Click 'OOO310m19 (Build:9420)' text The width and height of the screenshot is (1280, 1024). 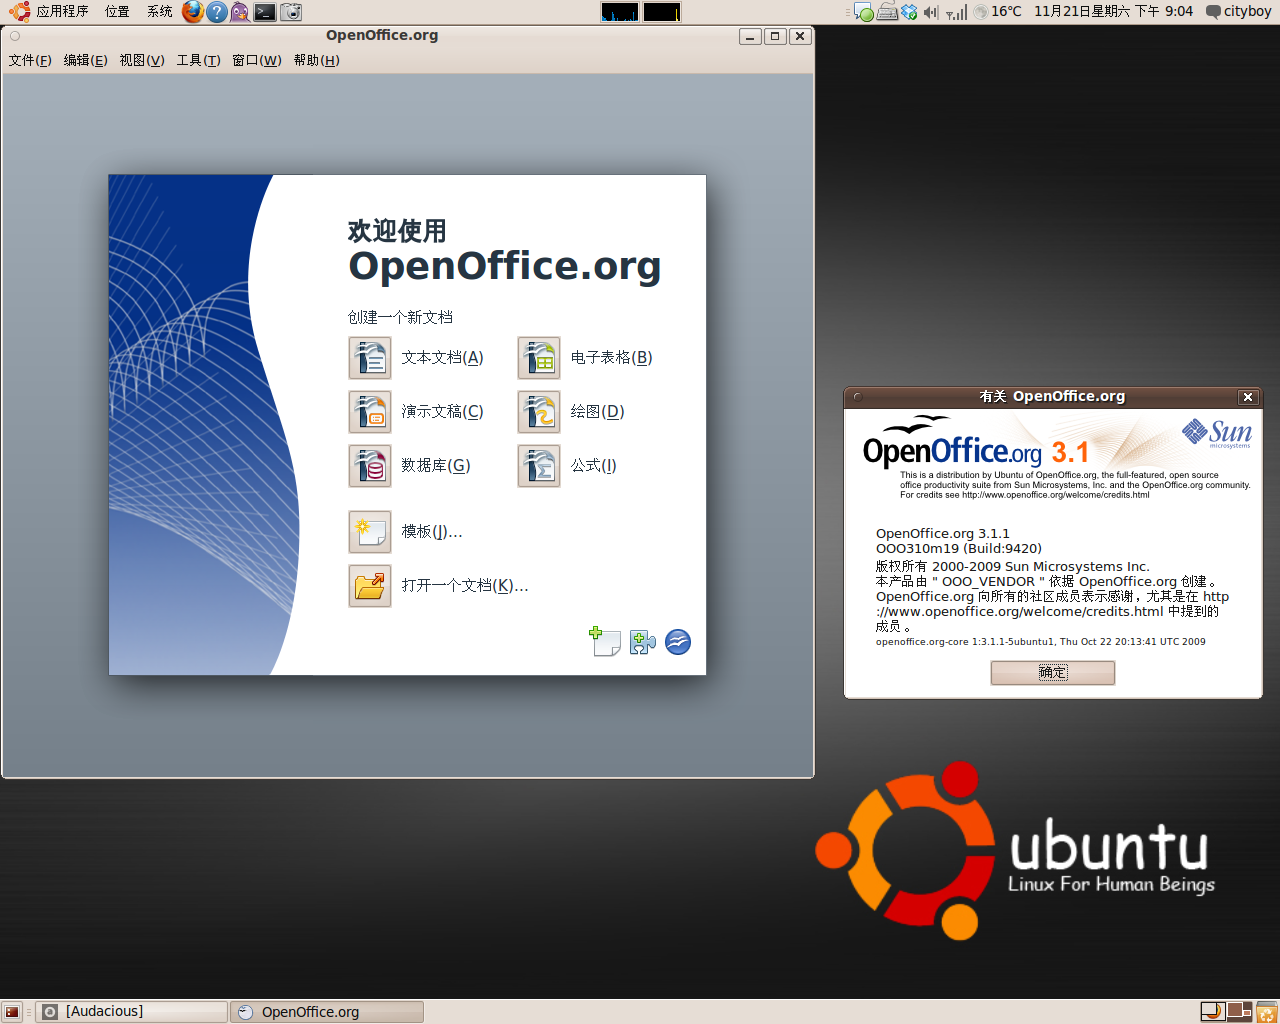(959, 549)
